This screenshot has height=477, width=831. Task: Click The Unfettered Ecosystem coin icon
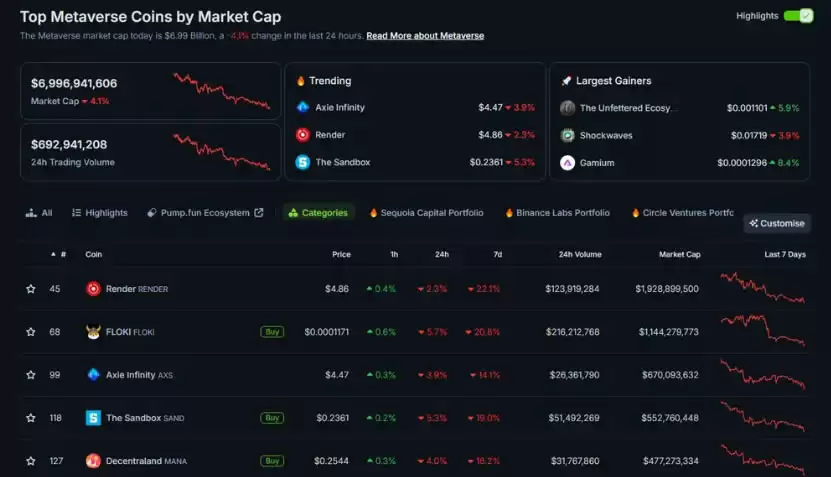(x=568, y=108)
